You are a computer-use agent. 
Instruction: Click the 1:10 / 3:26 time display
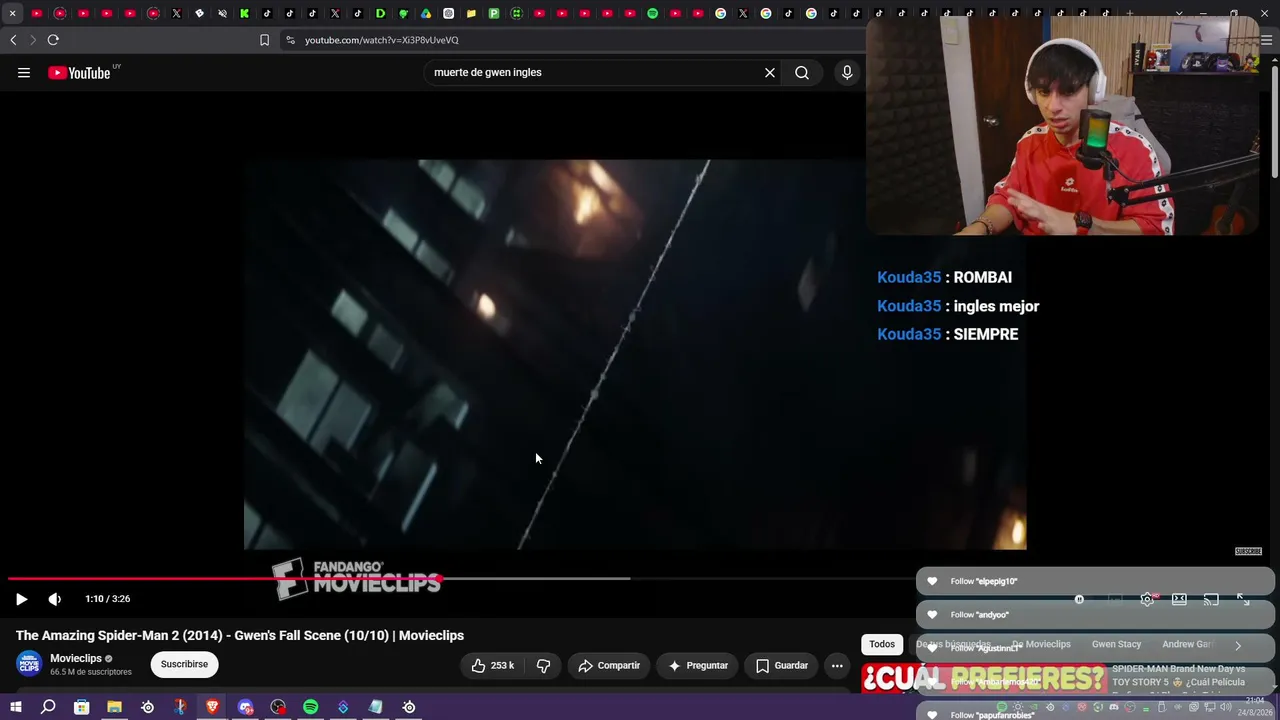coord(107,599)
